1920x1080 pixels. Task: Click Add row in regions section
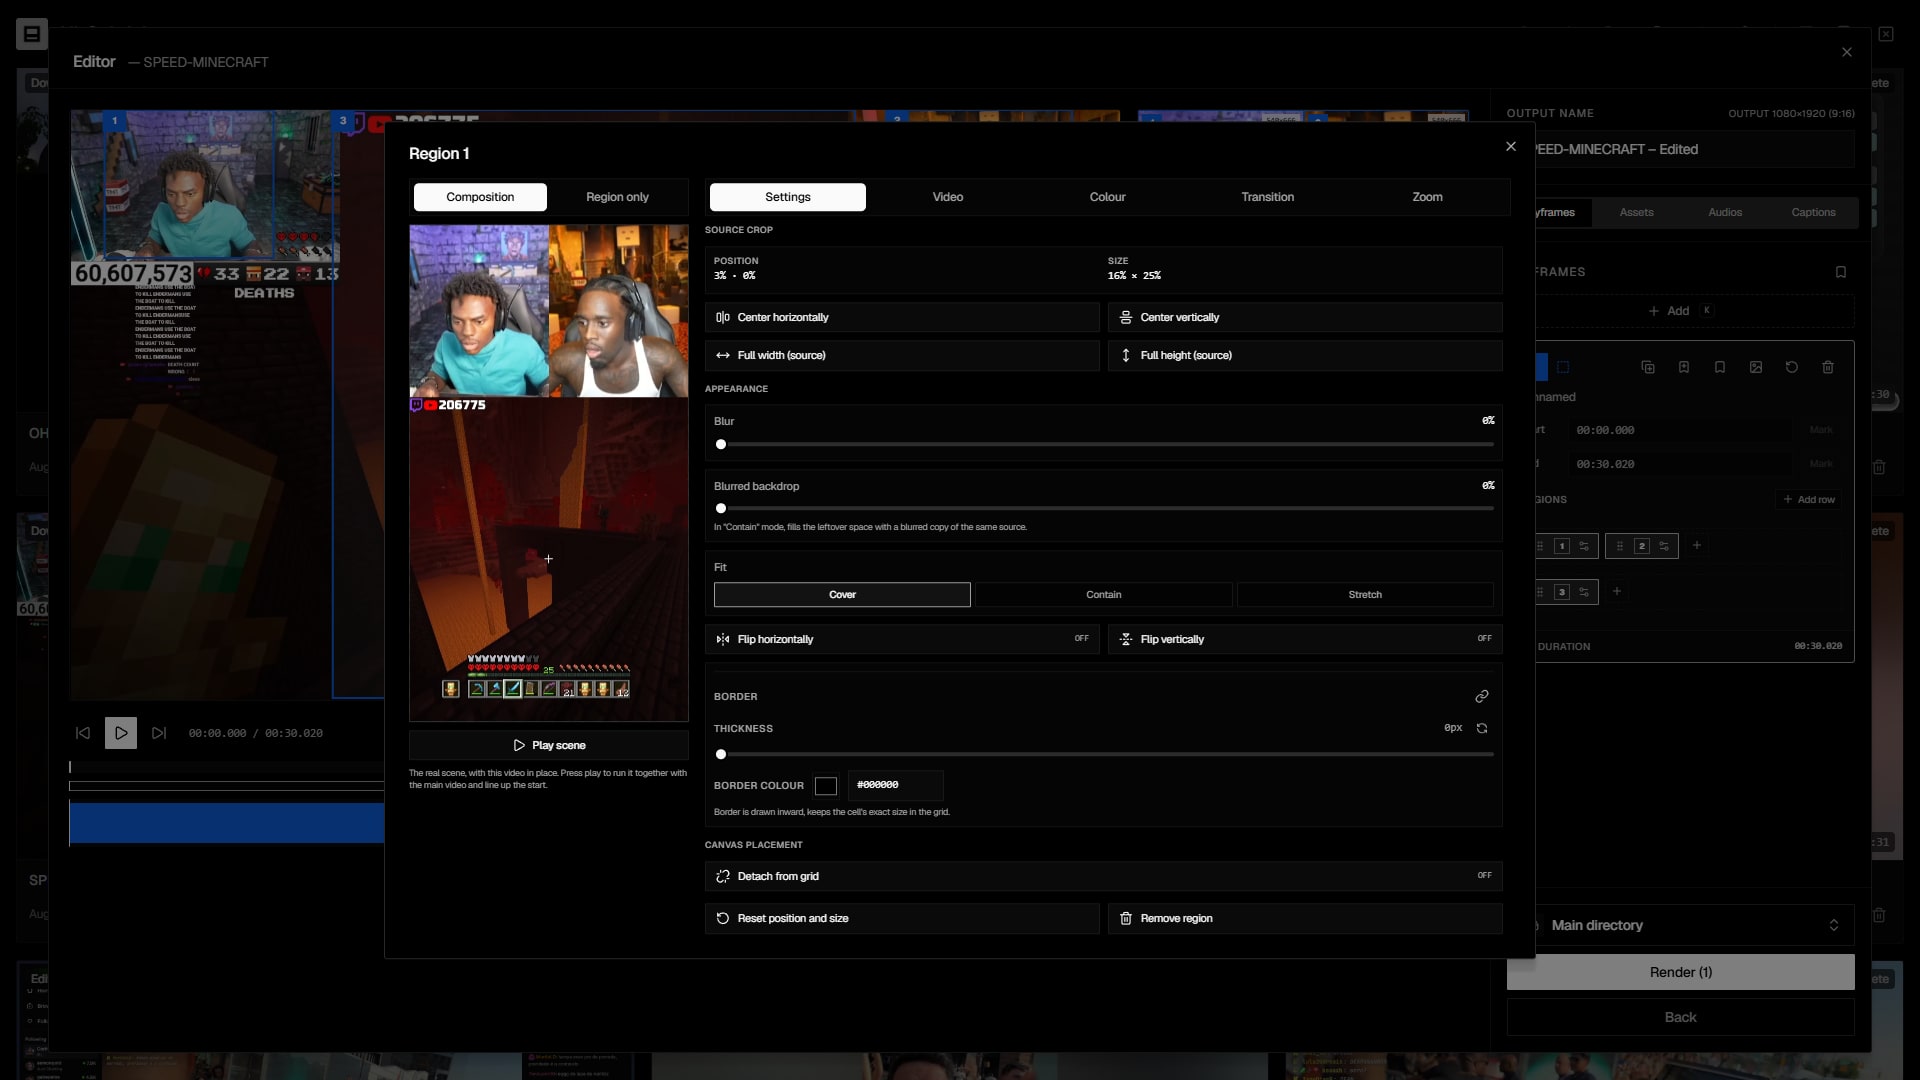point(1809,499)
